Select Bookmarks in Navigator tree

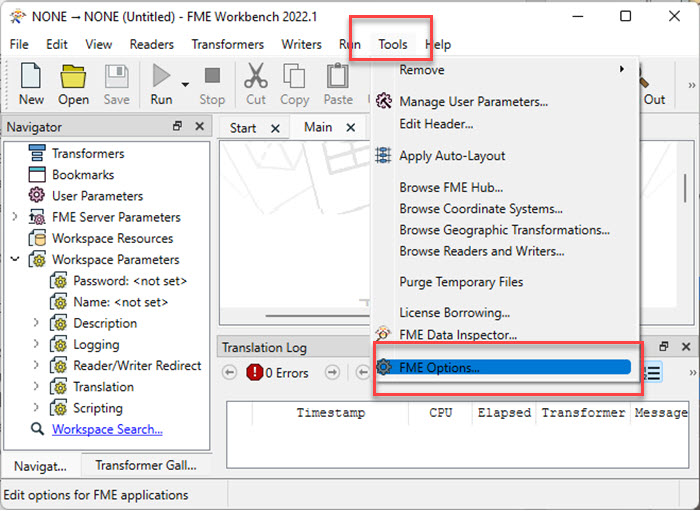[83, 175]
